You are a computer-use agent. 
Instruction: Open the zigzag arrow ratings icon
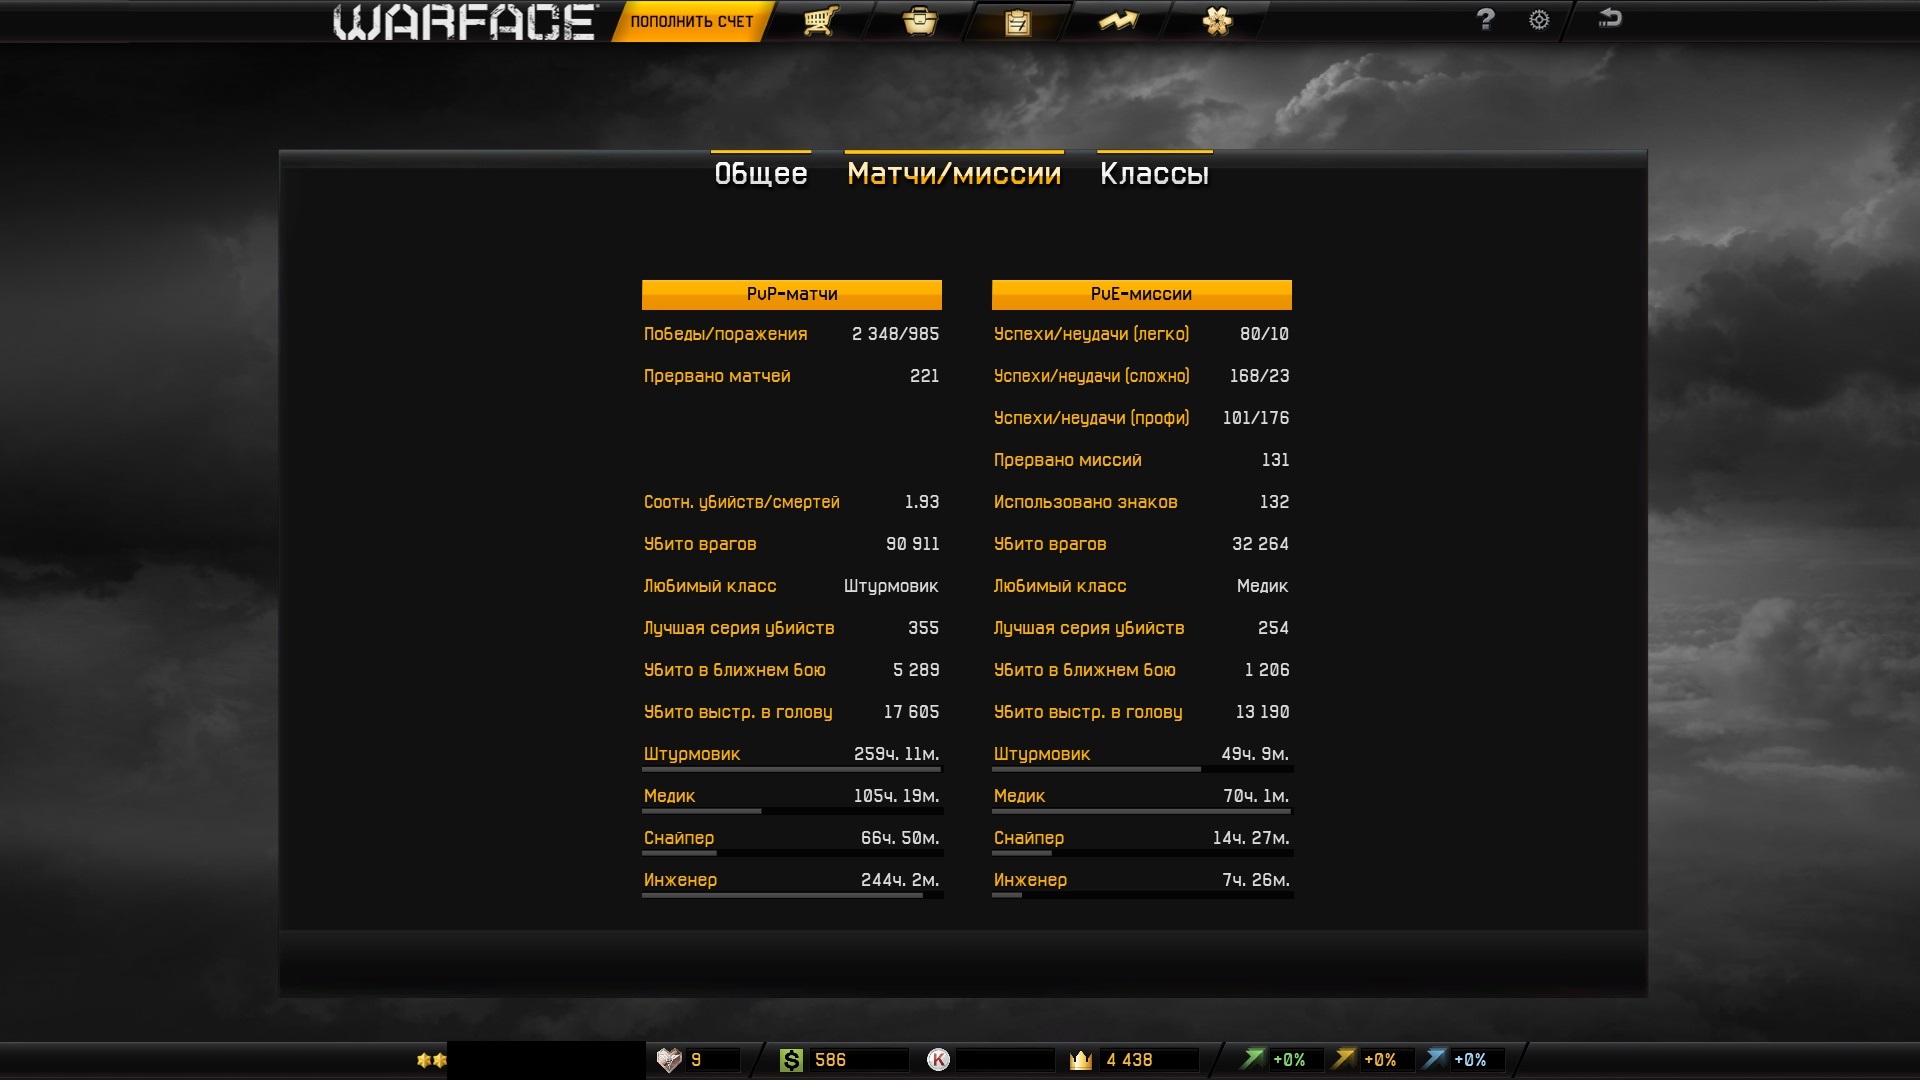point(1117,21)
